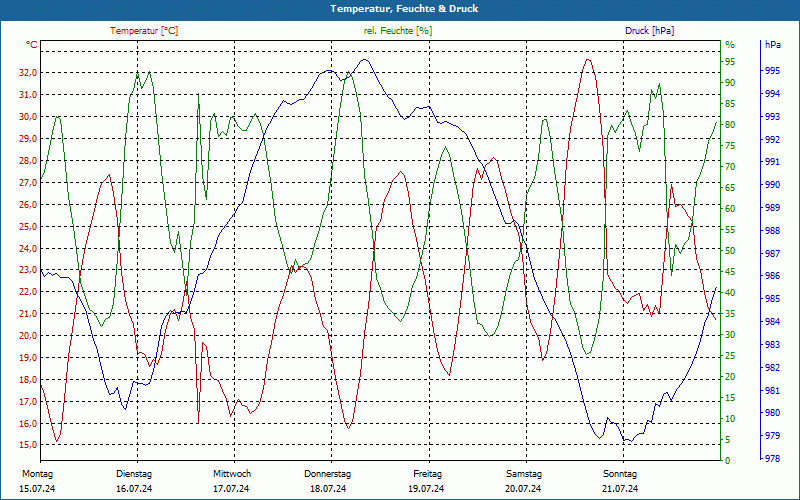Click the '995' pressure axis value
Image resolution: width=800 pixels, height=500 pixels.
pos(773,71)
